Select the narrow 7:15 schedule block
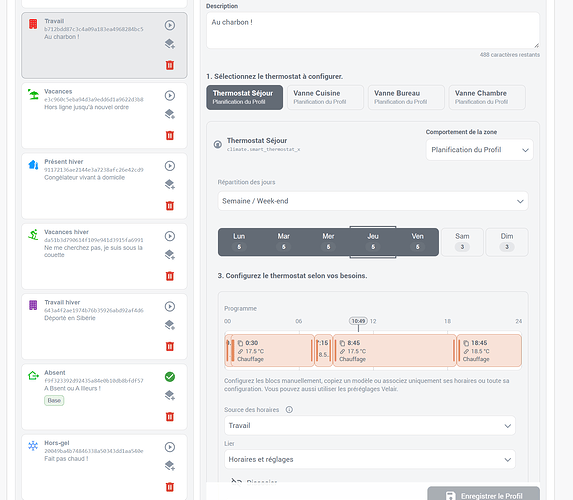This screenshot has width=573, height=500. [324, 351]
